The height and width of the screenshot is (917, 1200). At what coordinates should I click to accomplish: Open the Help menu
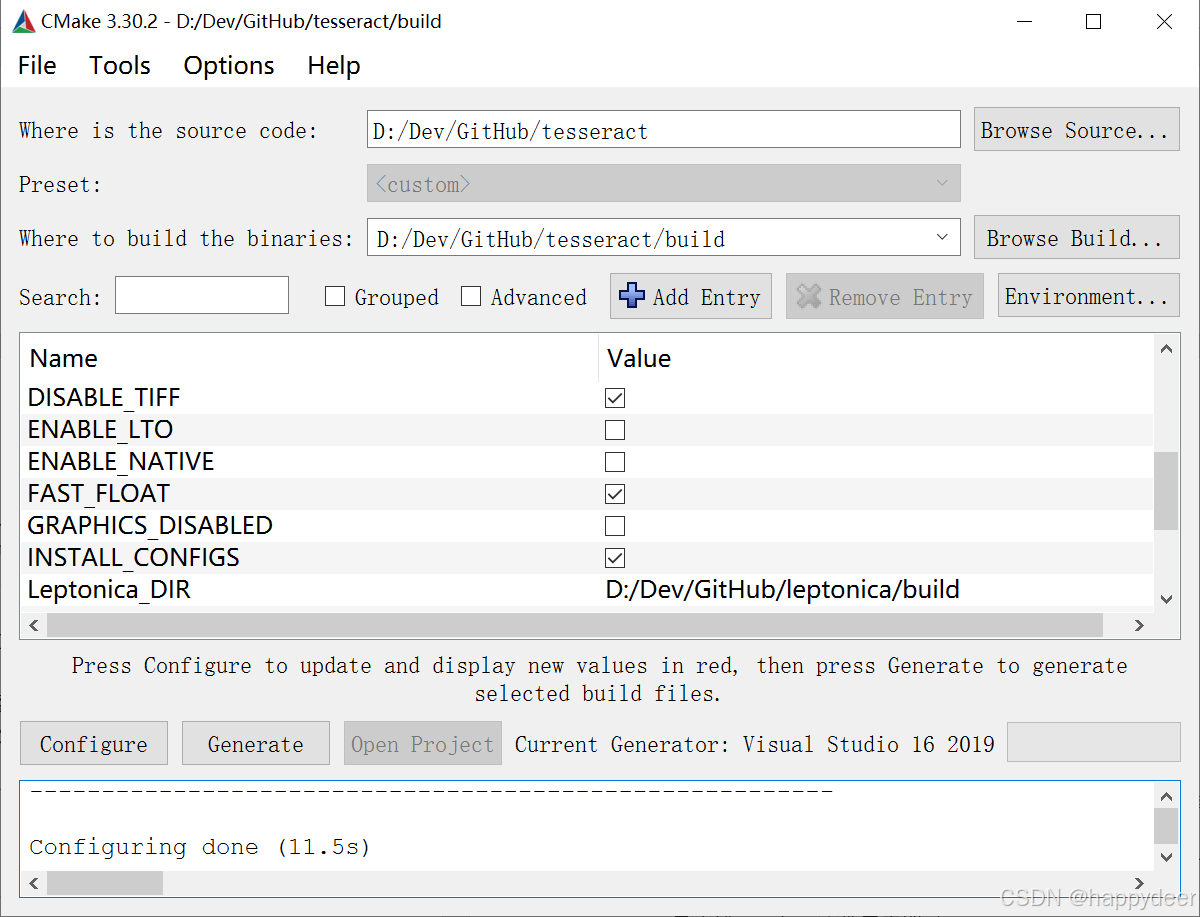(334, 65)
